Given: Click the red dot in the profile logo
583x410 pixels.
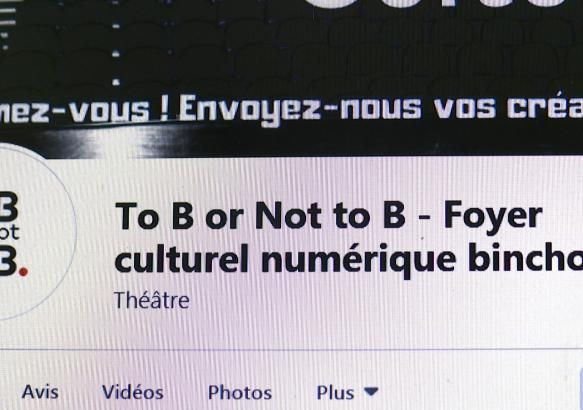Looking at the screenshot, I should 23,272.
